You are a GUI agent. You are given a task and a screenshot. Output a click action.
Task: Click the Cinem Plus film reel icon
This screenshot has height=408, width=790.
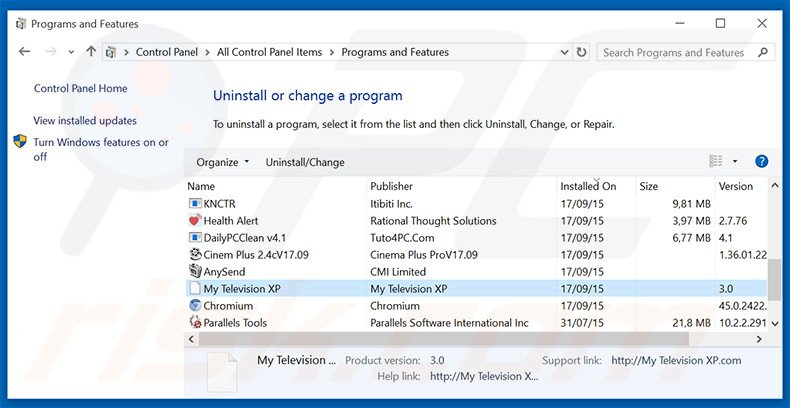coord(194,254)
